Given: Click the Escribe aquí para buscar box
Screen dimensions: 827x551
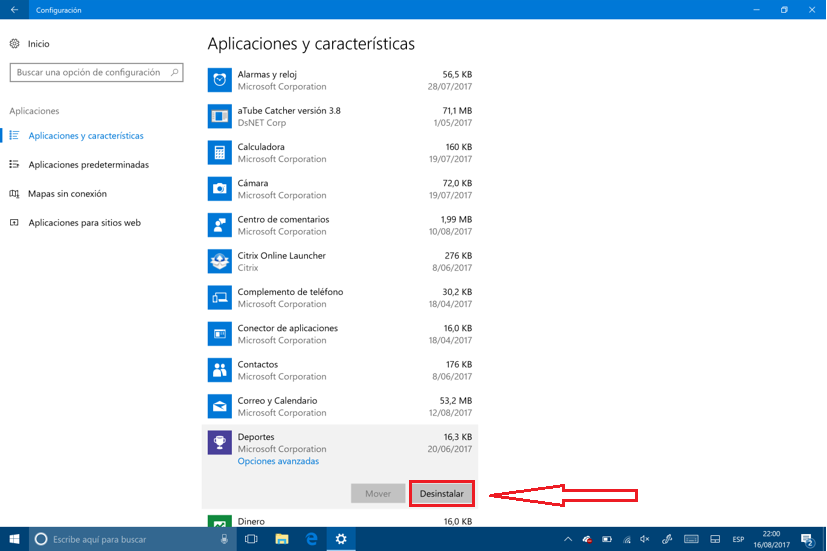Looking at the screenshot, I should pyautogui.click(x=130, y=539).
